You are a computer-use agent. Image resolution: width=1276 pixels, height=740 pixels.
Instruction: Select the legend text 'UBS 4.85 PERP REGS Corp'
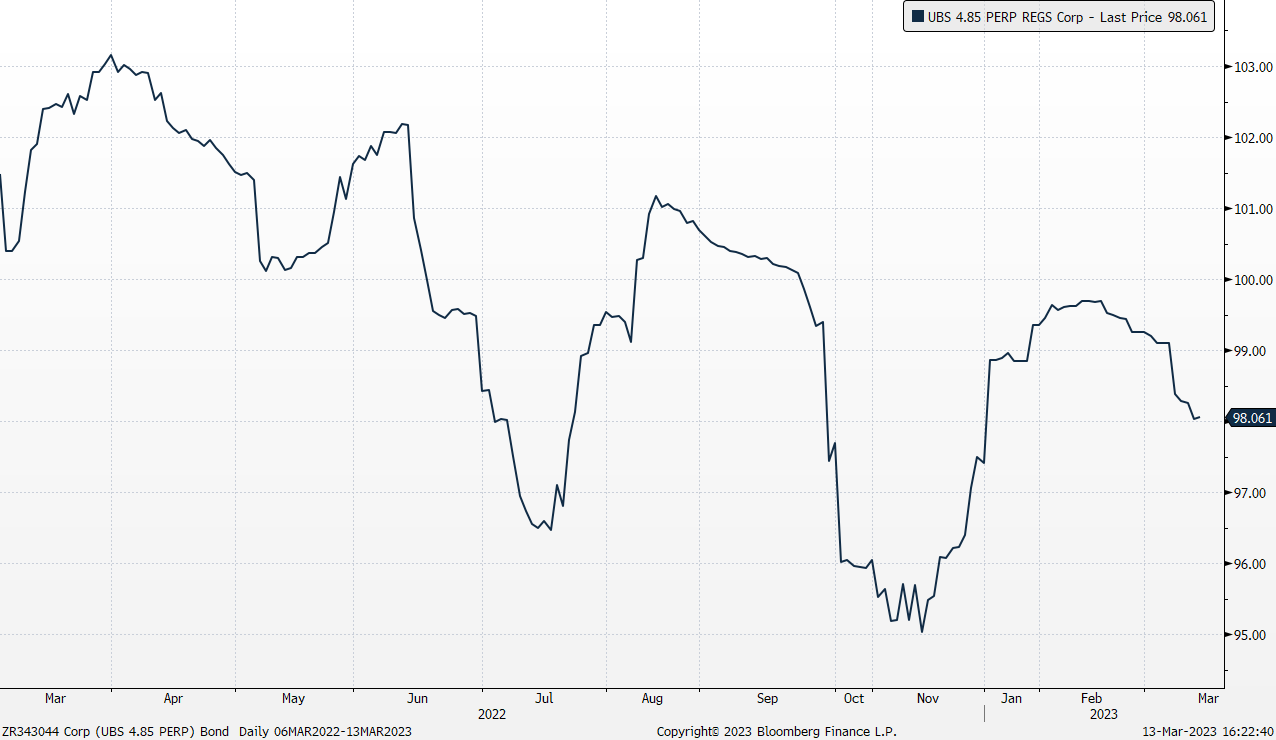pos(1005,17)
